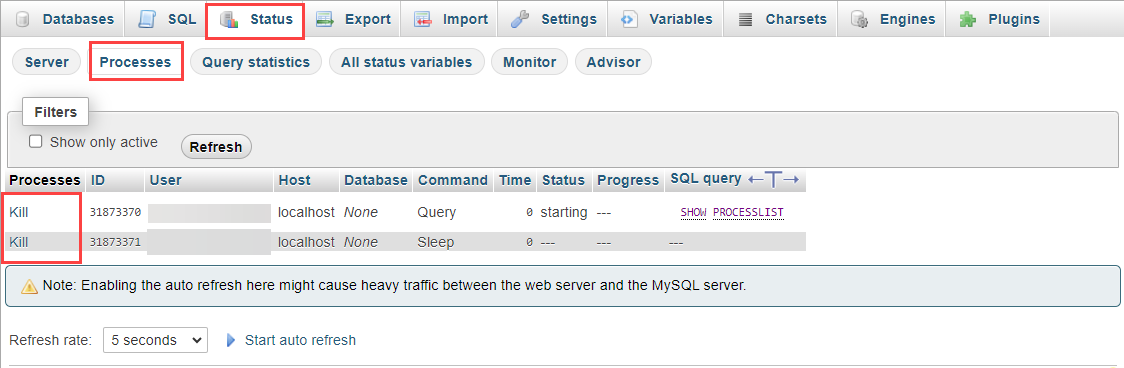Click Start auto refresh link
1124x368 pixels.
(x=300, y=340)
